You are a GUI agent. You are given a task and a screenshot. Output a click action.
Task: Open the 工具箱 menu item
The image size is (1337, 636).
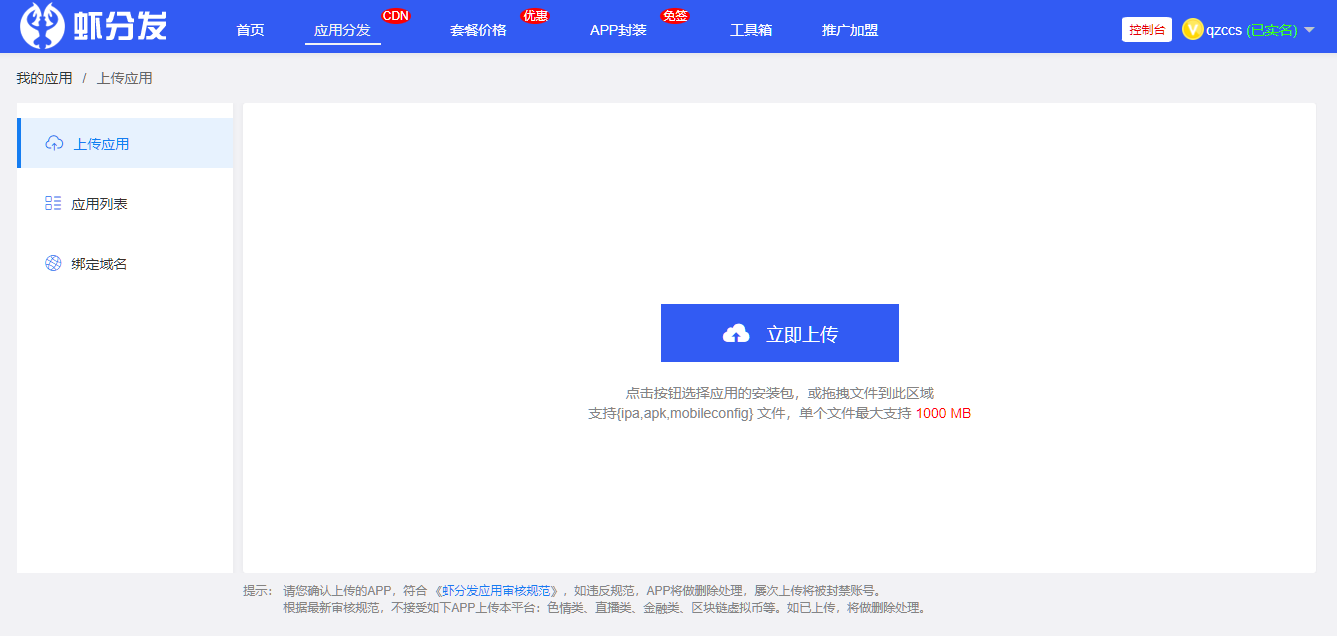point(751,30)
